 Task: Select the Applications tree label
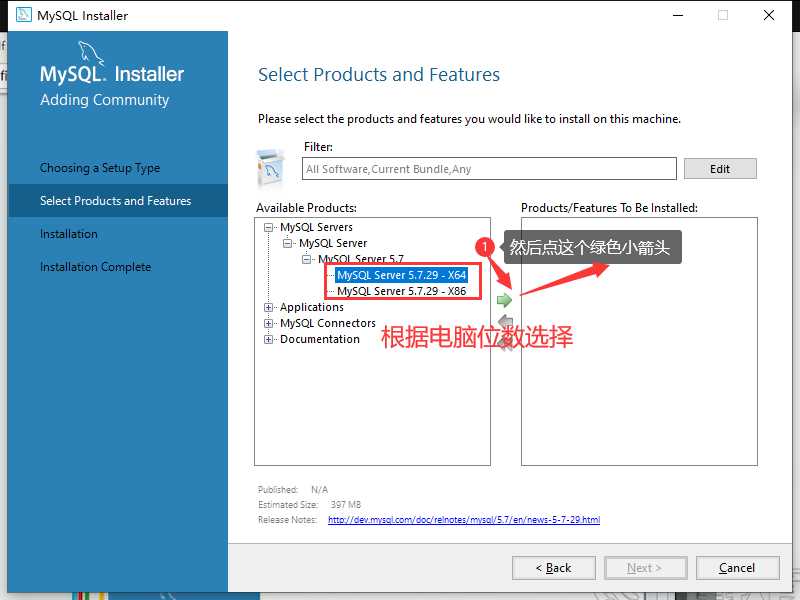pyautogui.click(x=312, y=307)
